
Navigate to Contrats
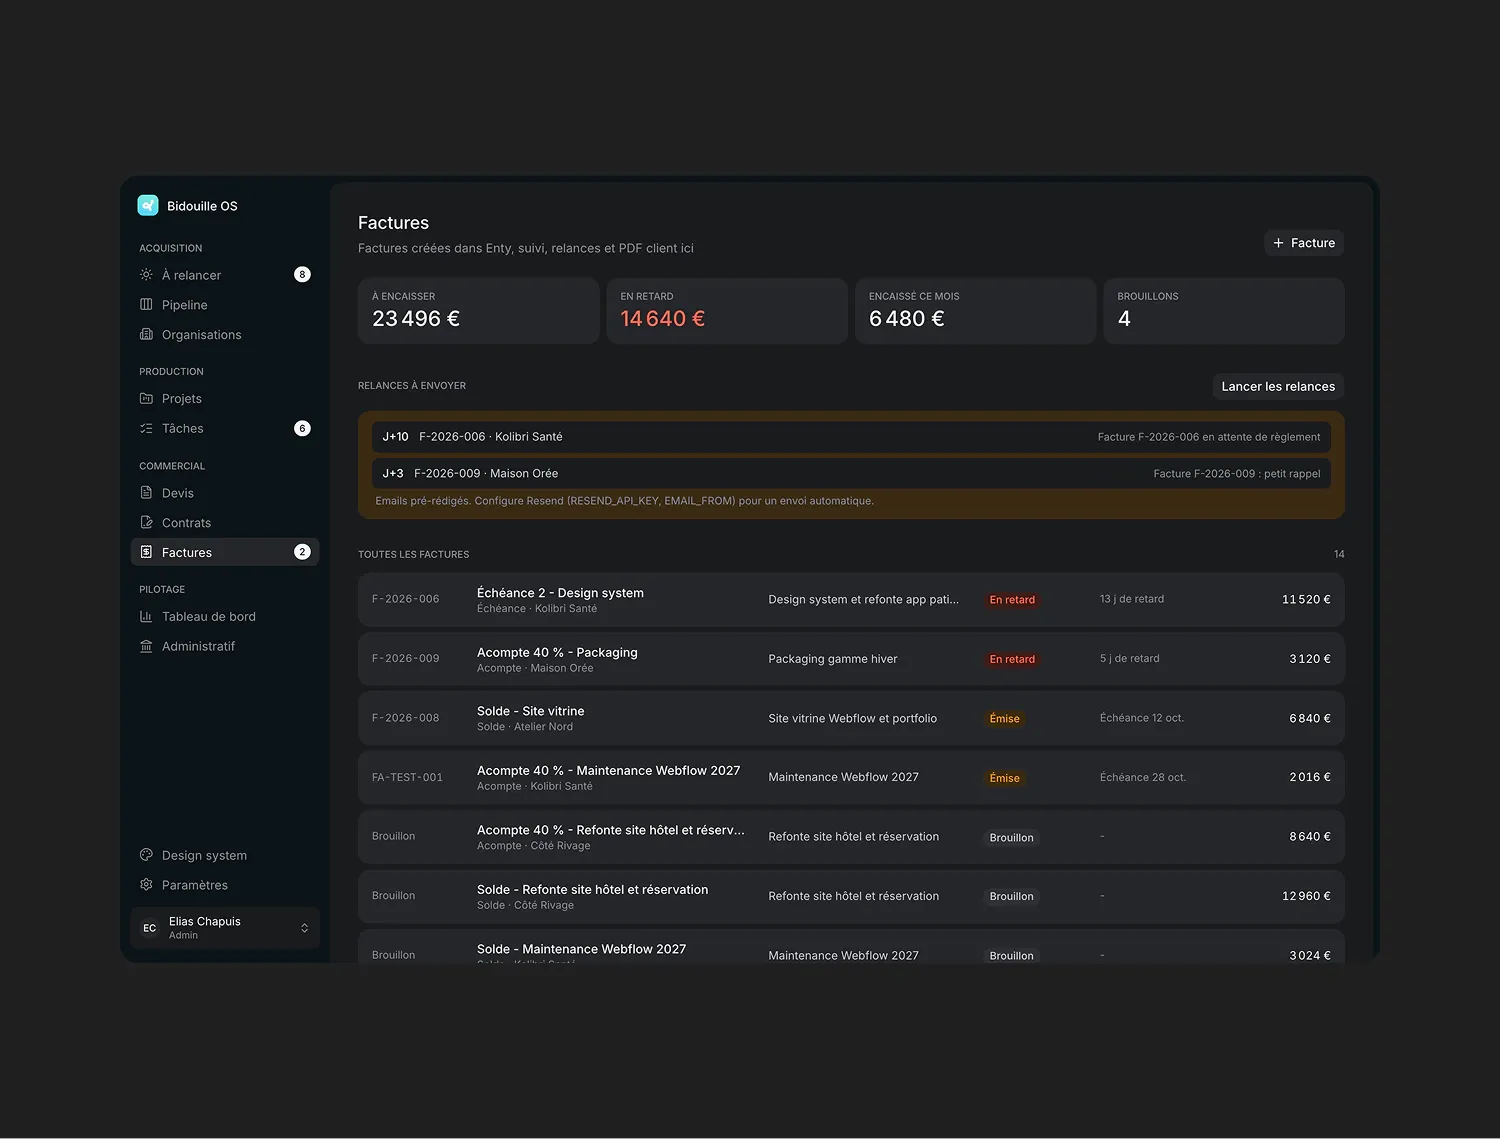[225, 523]
